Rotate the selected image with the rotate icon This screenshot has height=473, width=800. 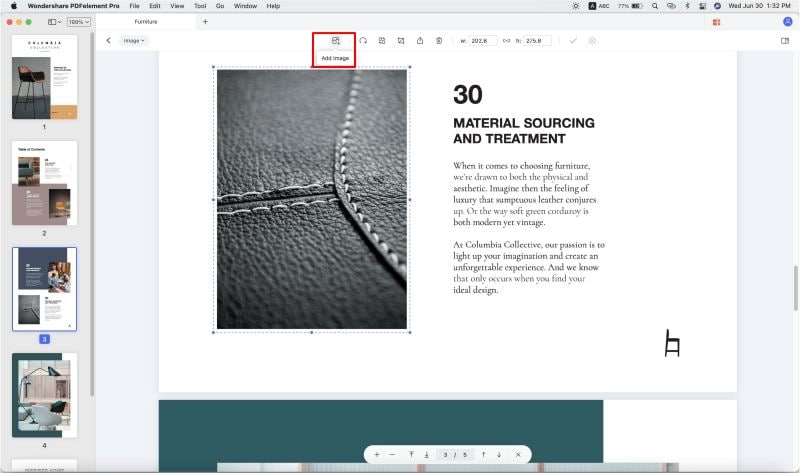(x=363, y=41)
